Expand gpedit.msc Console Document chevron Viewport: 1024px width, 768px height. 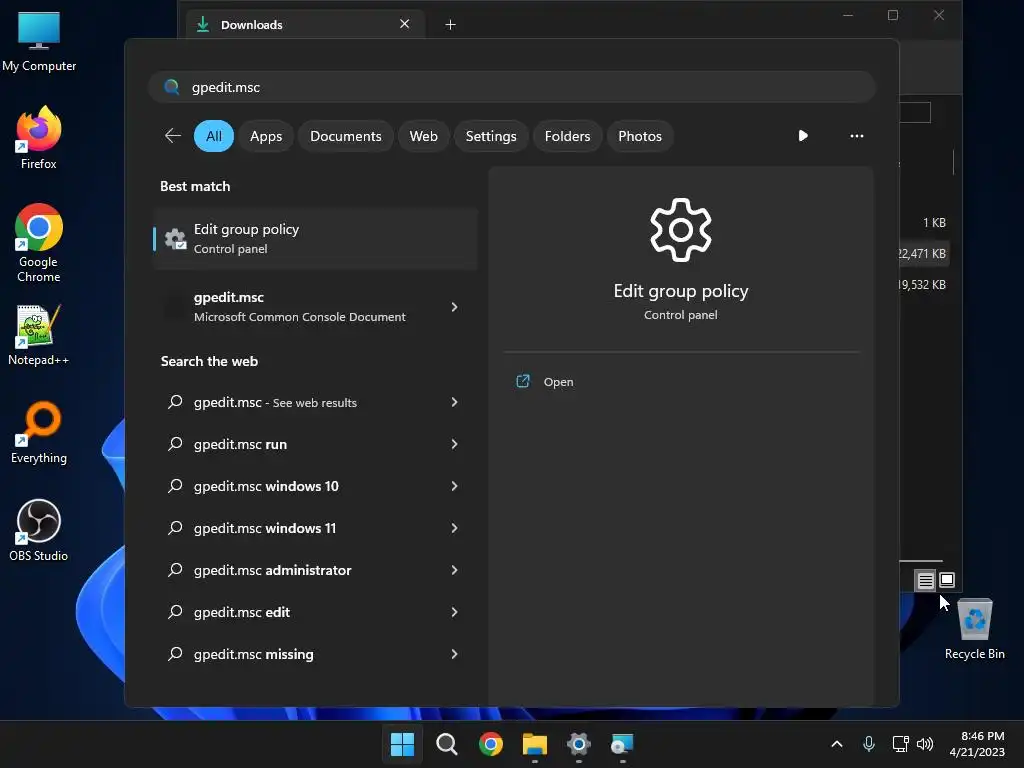(455, 306)
